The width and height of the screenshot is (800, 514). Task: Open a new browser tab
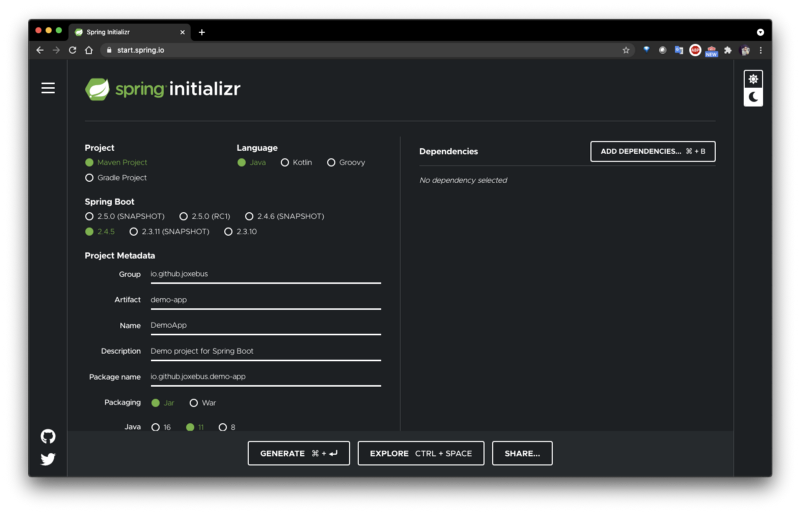202,32
